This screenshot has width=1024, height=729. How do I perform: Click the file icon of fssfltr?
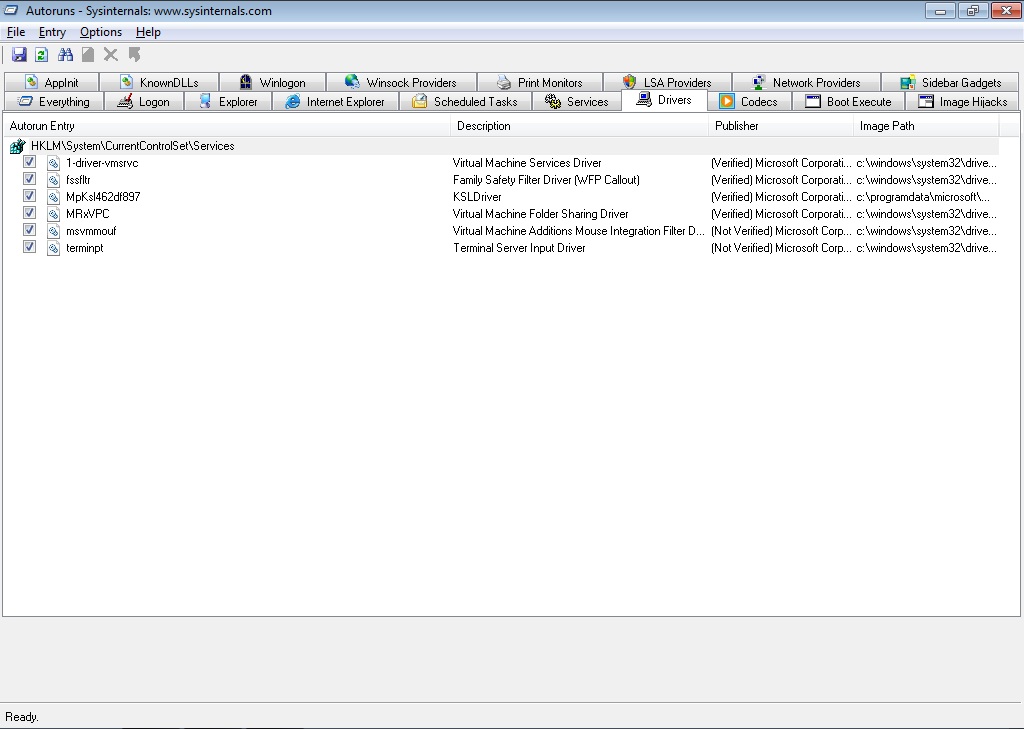[x=53, y=180]
